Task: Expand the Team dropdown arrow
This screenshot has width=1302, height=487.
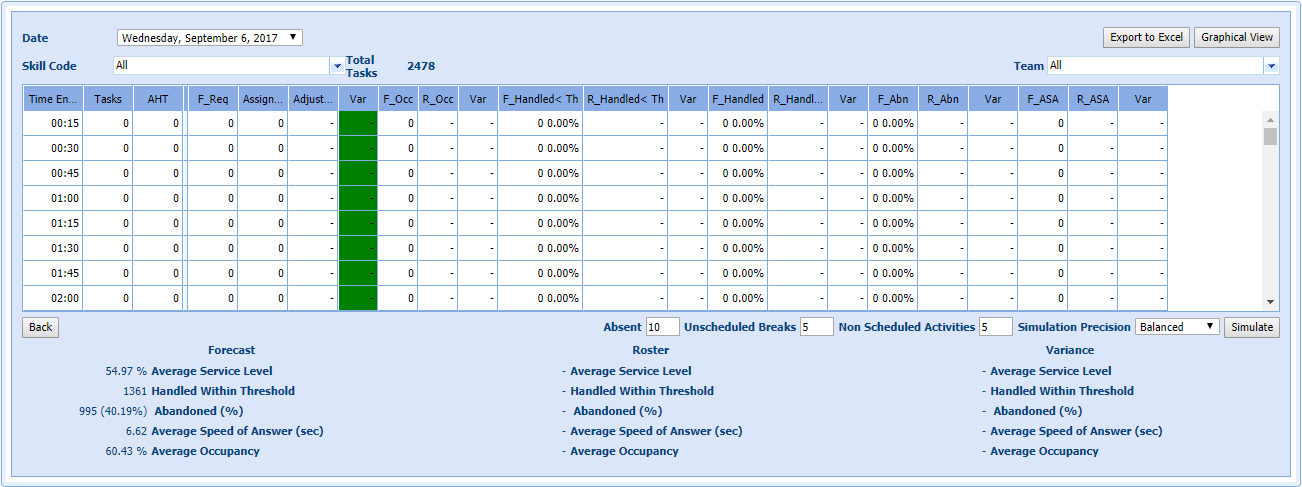Action: pyautogui.click(x=1271, y=66)
